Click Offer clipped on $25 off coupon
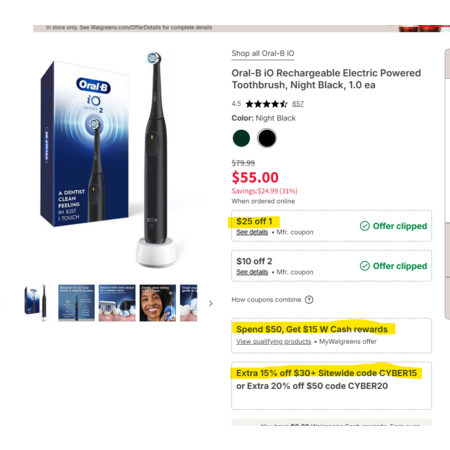This screenshot has height=450, width=450. 400,226
